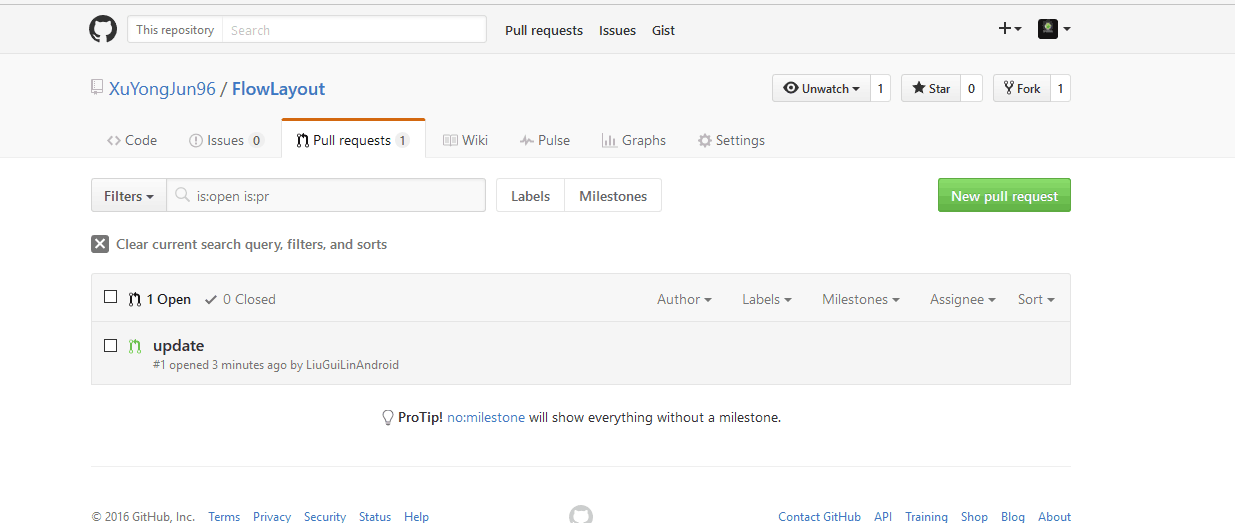Click the New pull request button
1235x523 pixels.
tap(1004, 196)
